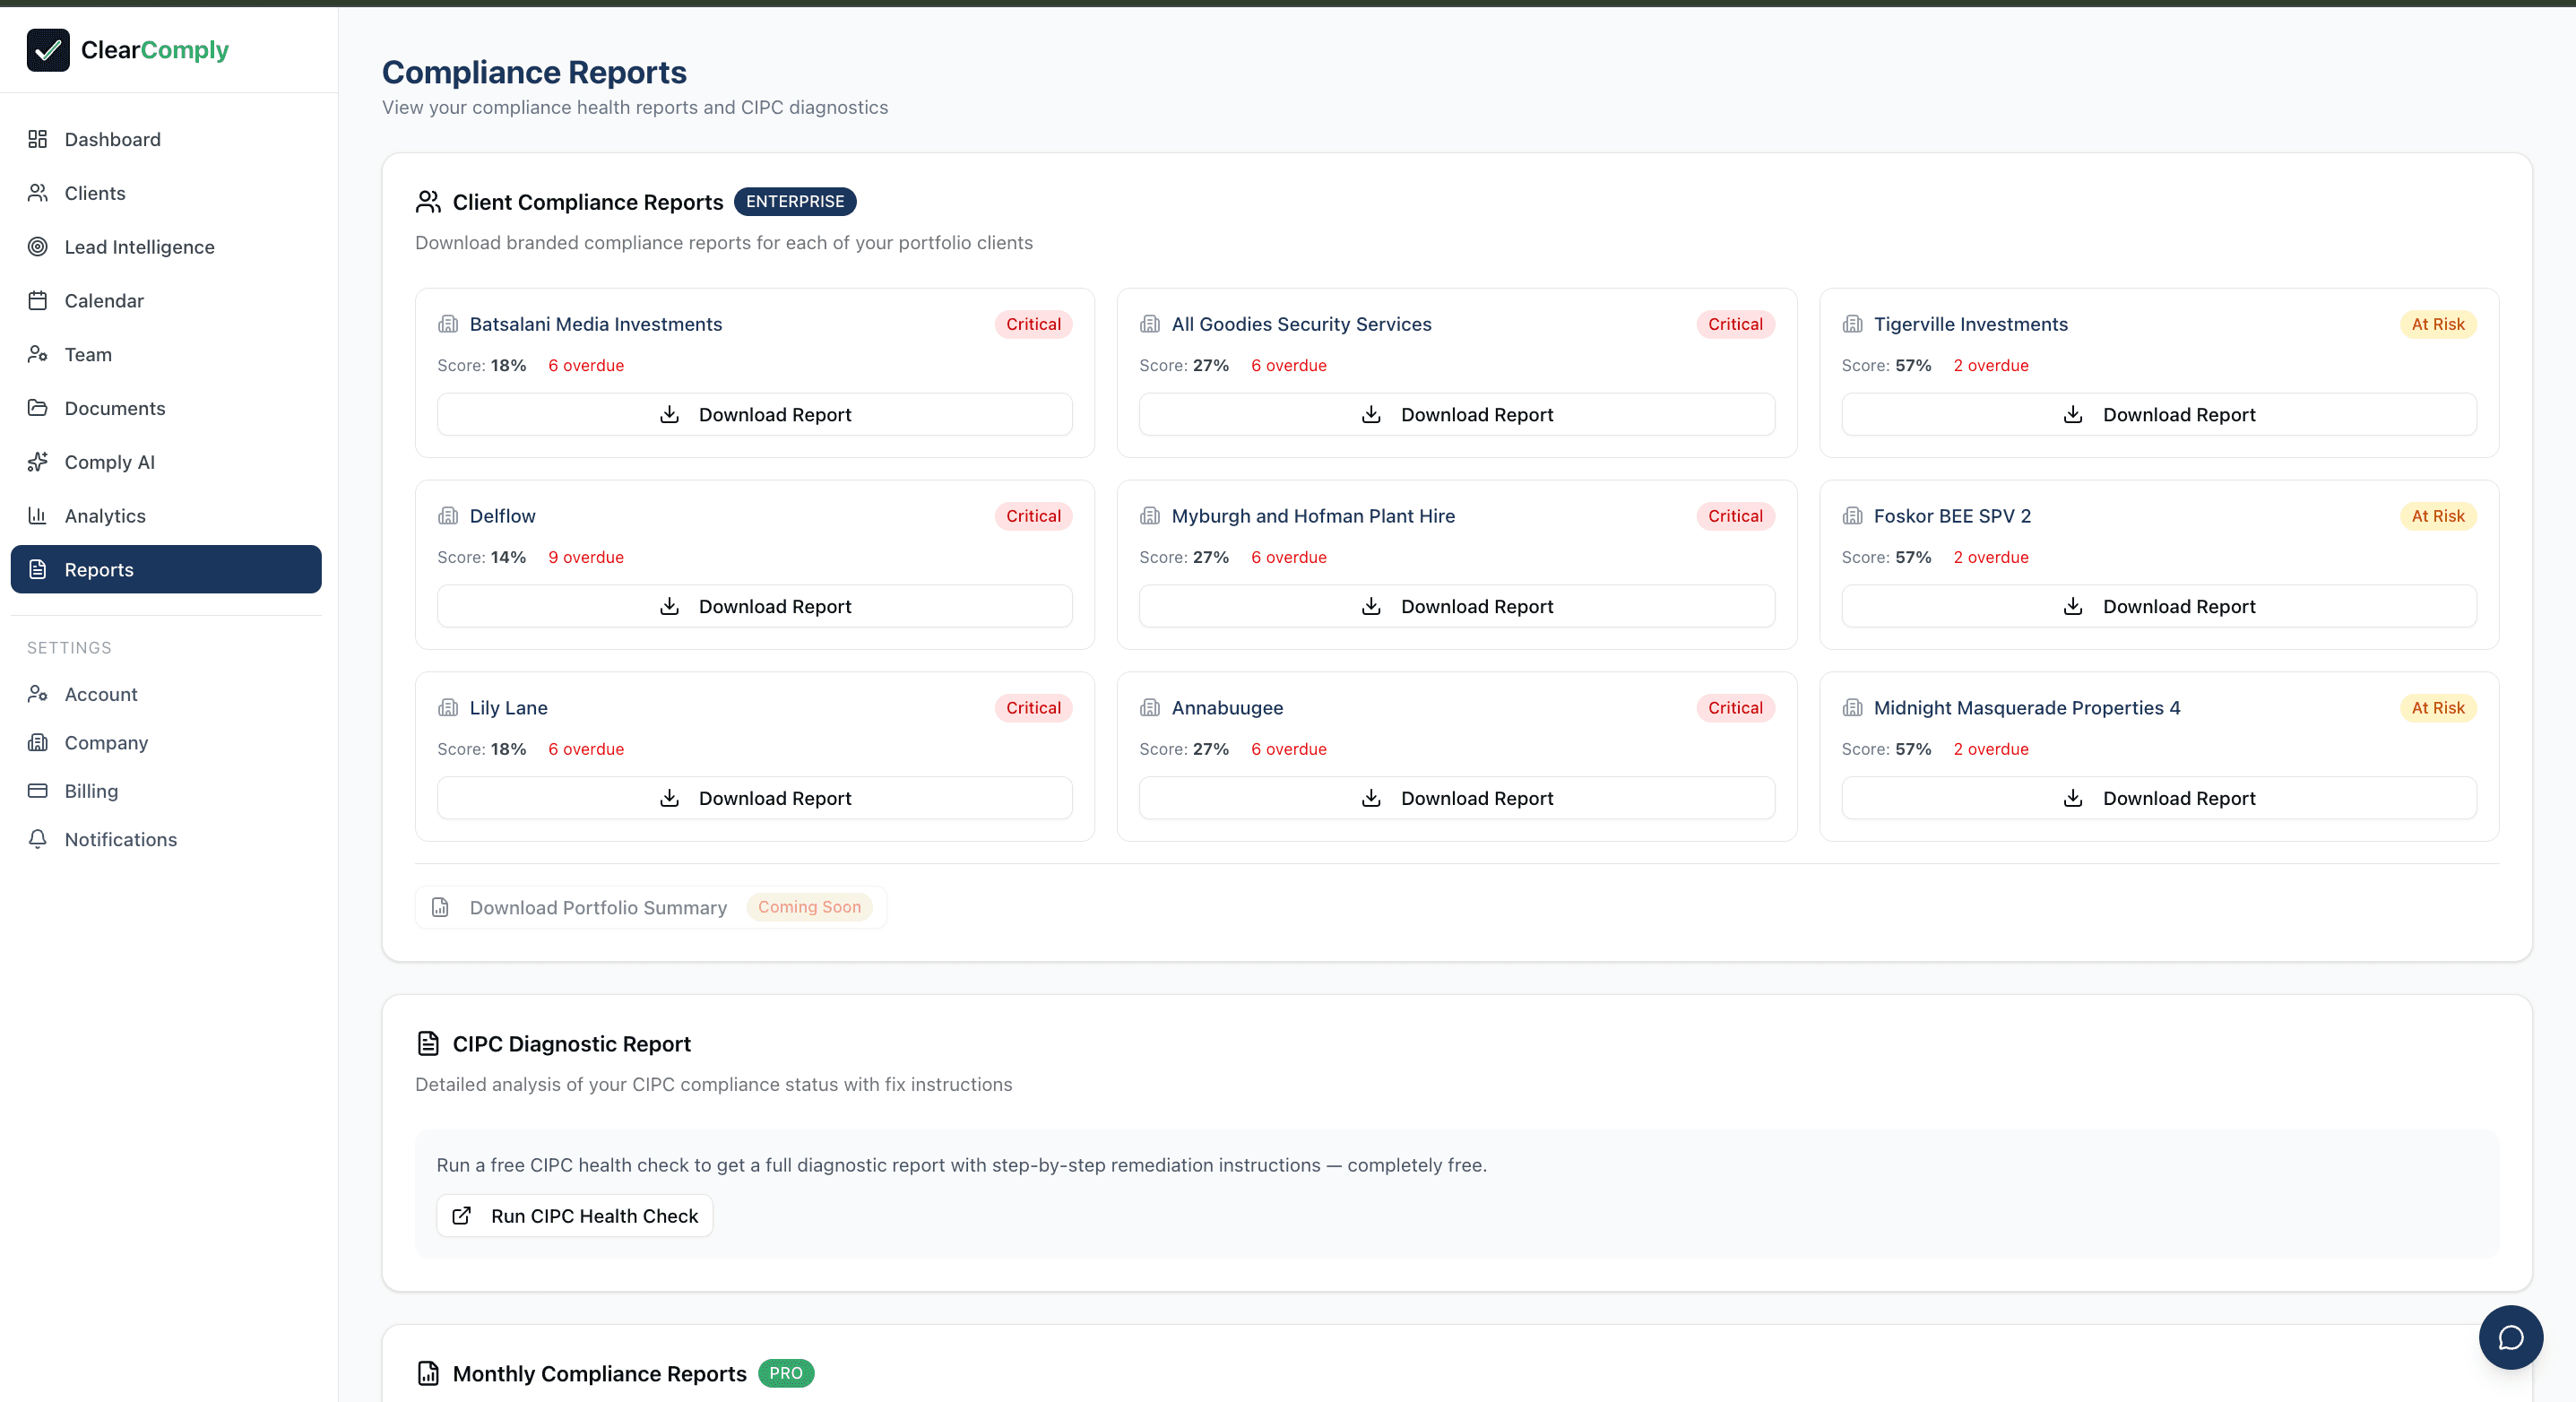Click the Dashboard grid icon in sidebar
Screen dimensions: 2576x1402
point(38,139)
